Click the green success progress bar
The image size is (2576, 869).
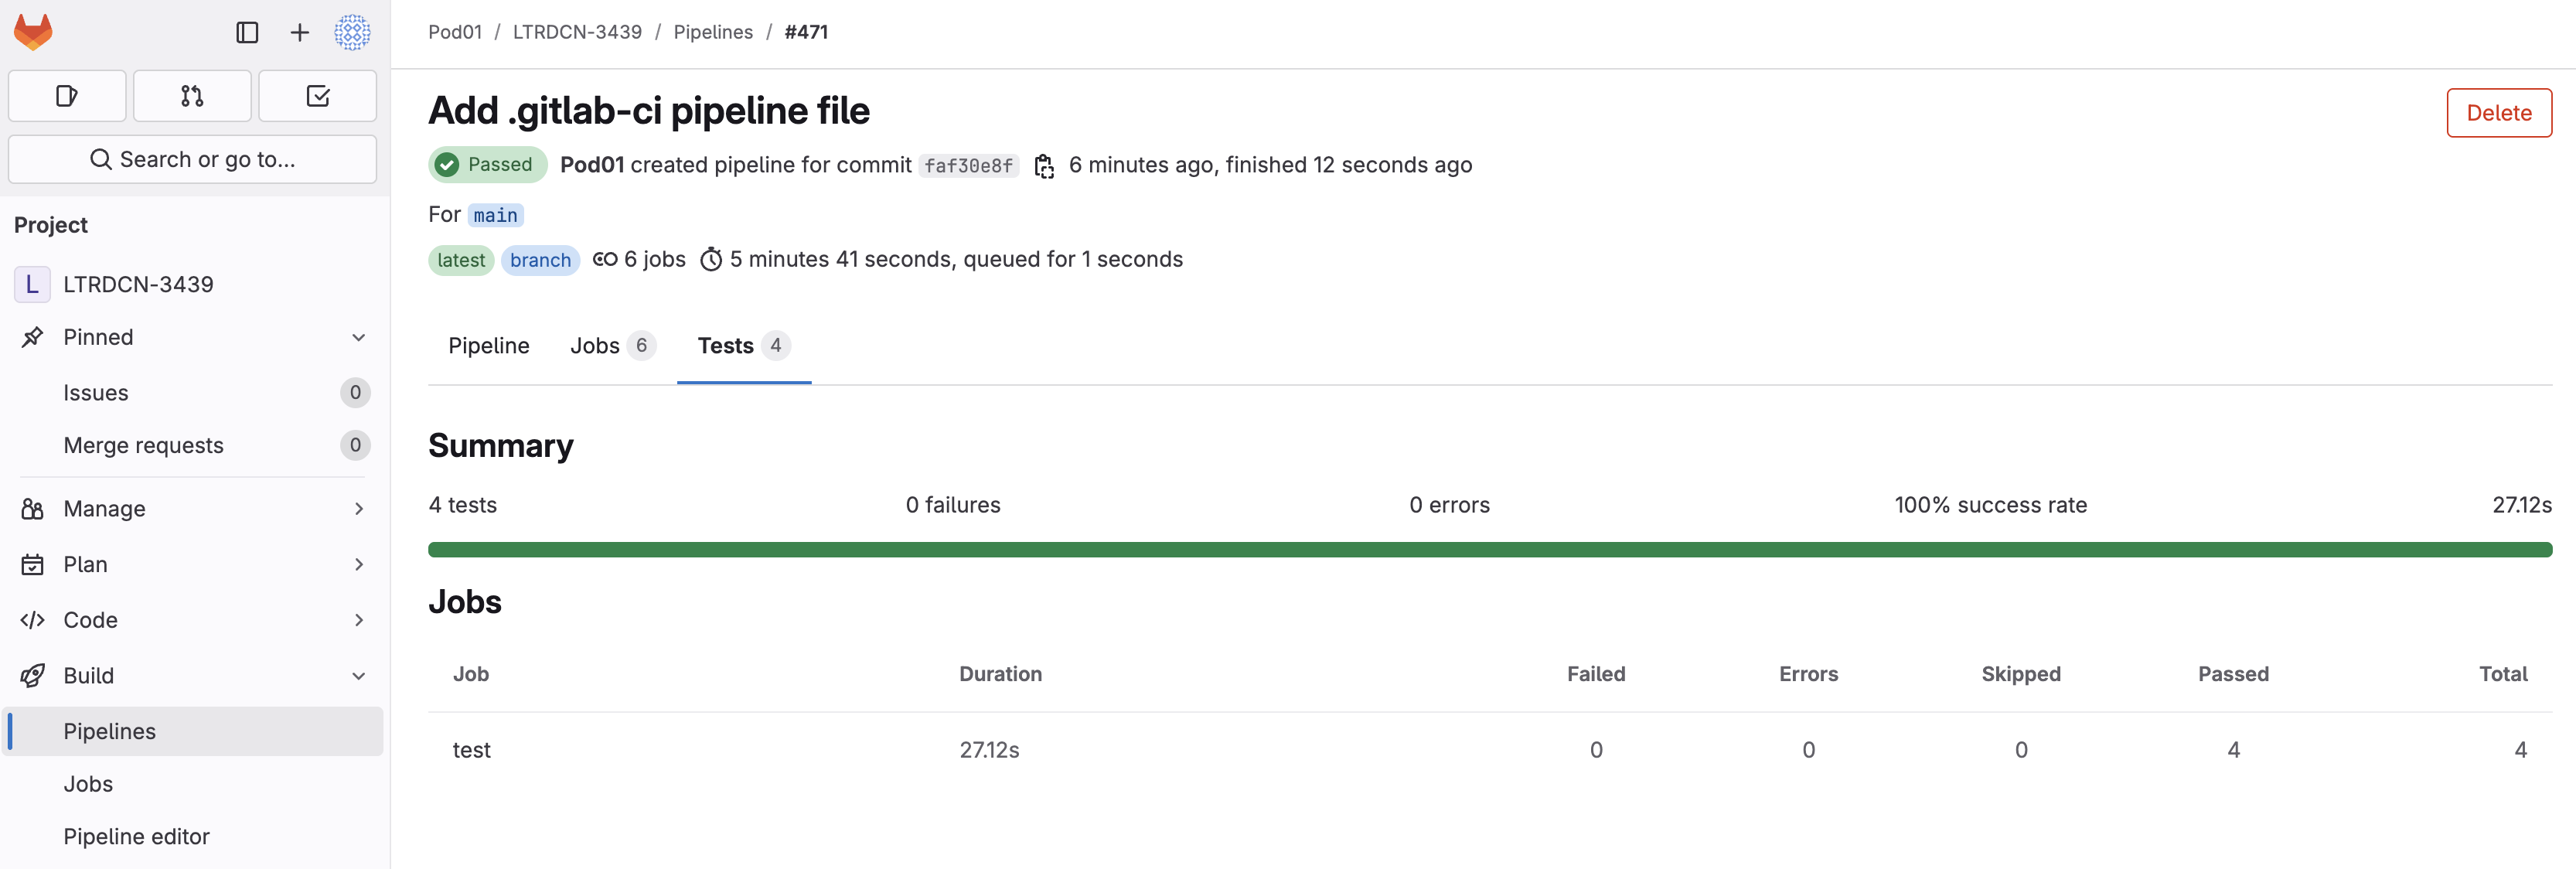pyautogui.click(x=1489, y=550)
